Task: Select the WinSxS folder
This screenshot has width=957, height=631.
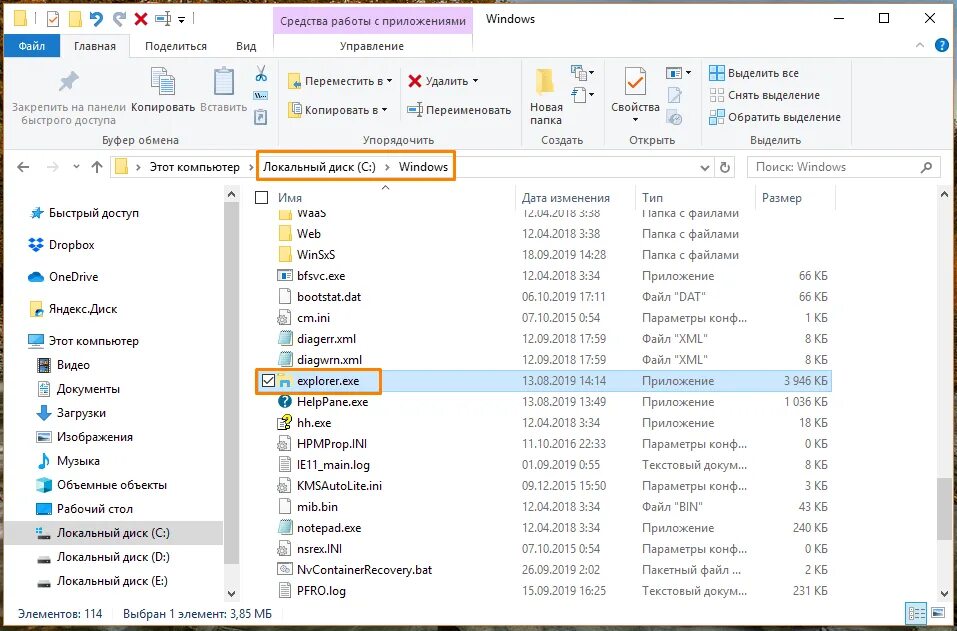Action: (316, 254)
